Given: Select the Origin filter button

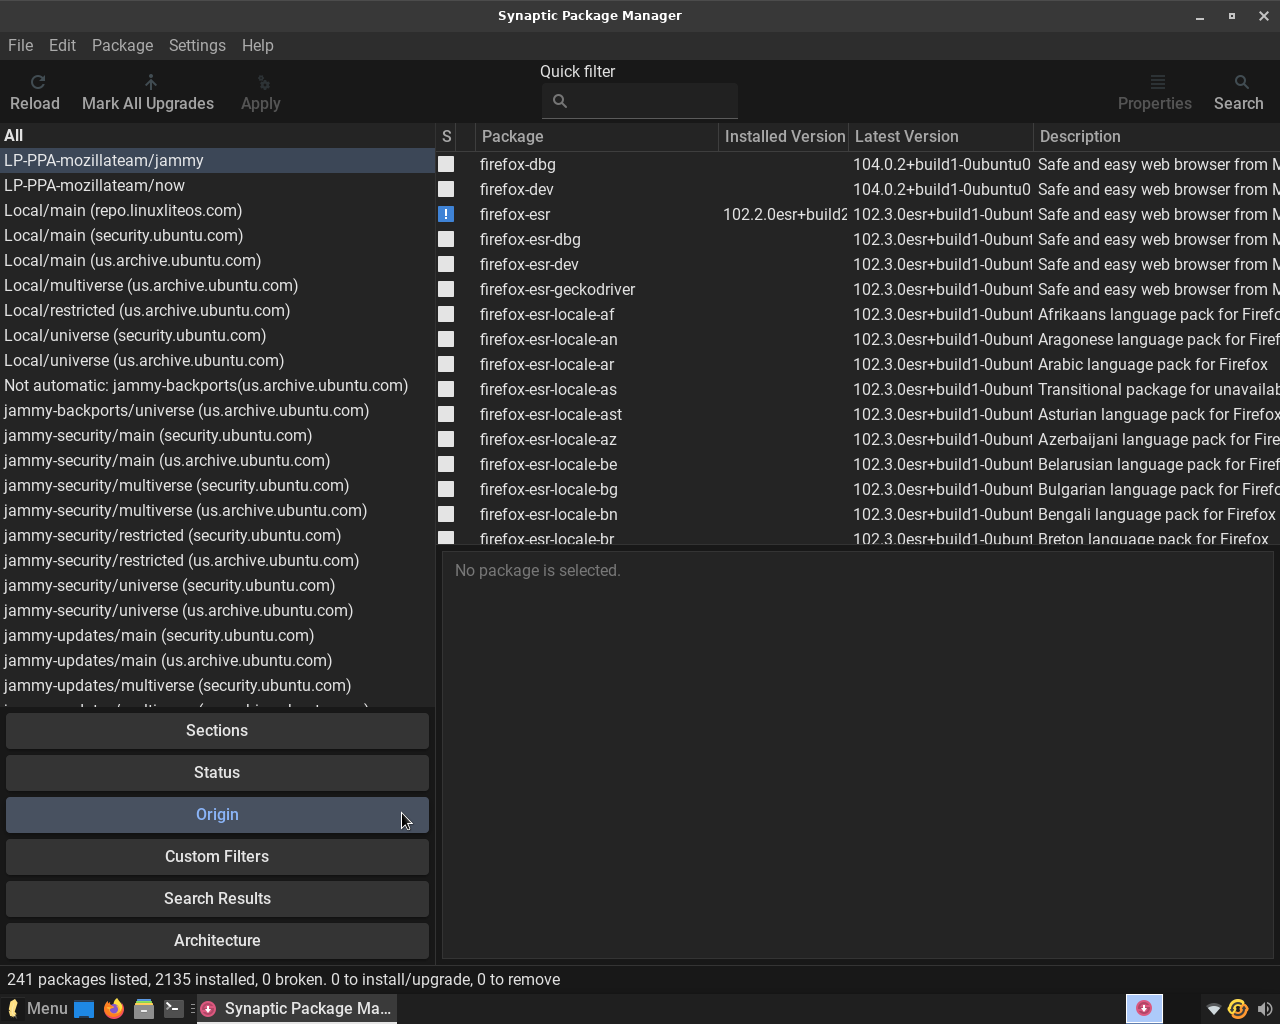Looking at the screenshot, I should tap(217, 814).
